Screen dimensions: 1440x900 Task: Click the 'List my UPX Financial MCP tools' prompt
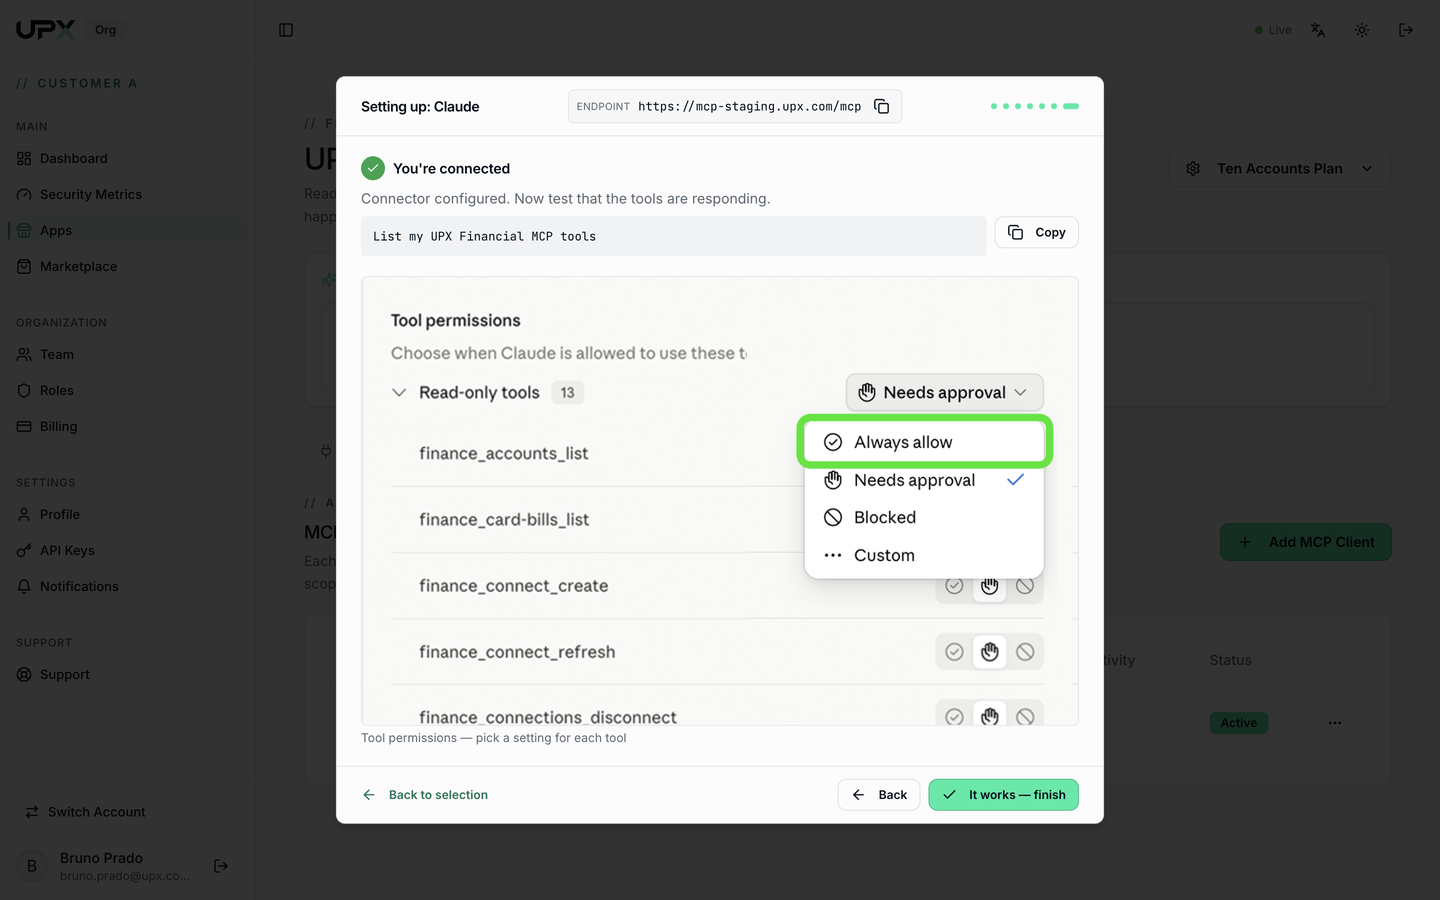[673, 236]
